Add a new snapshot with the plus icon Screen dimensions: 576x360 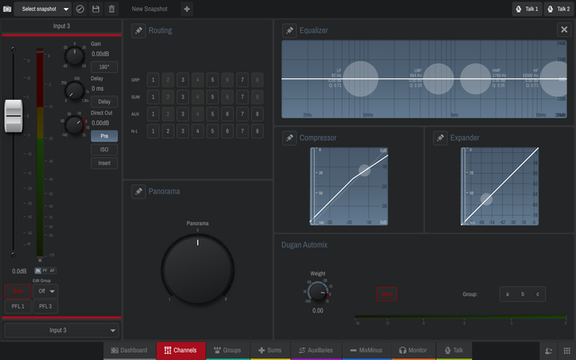[187, 9]
